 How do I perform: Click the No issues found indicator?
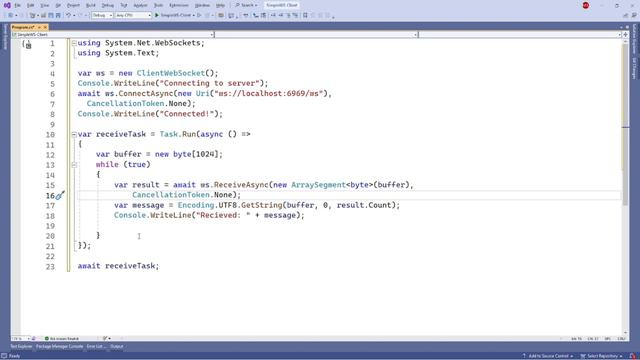[62, 338]
